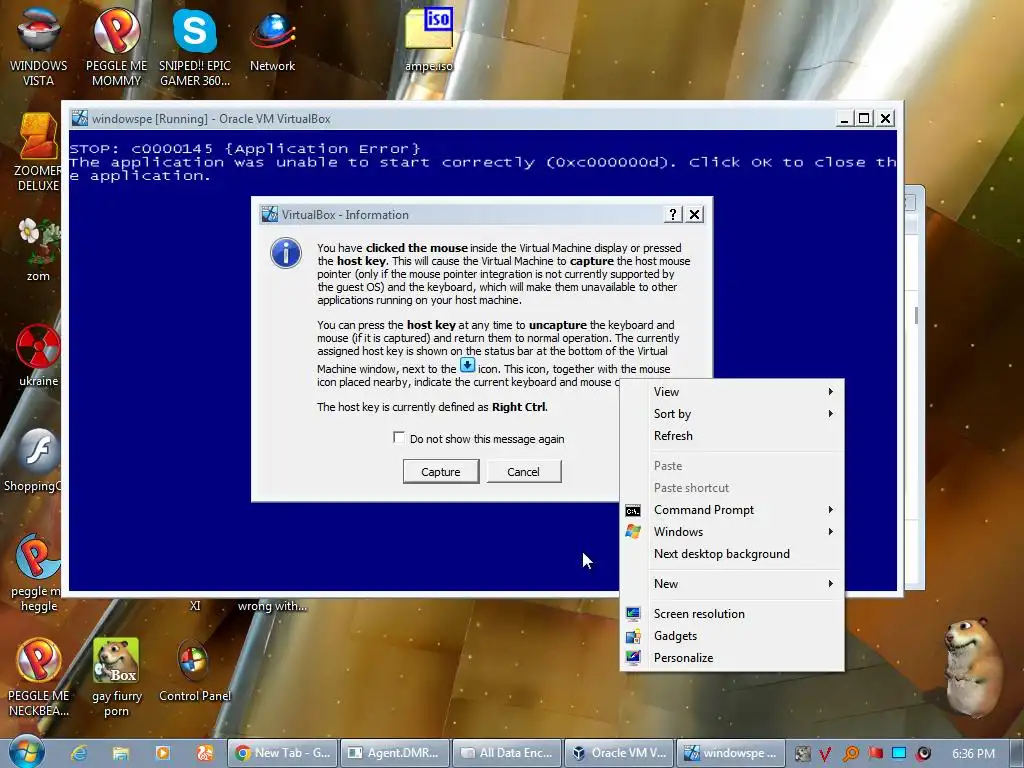
Task: Click the blue monitor tray icon
Action: click(899, 754)
